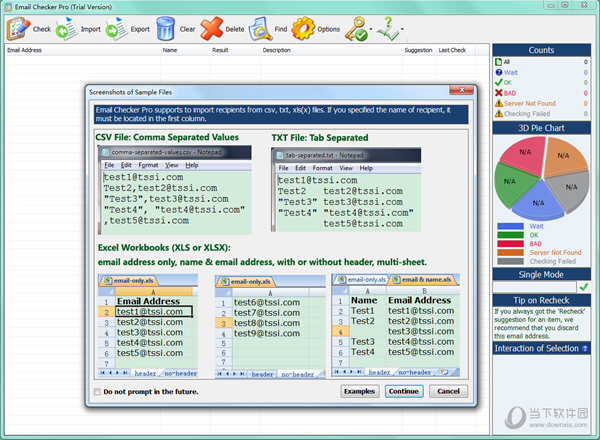Screen dimensions: 600x440
Task: Tick 'Do not prompt in the future' checkbox
Action: pyautogui.click(x=97, y=391)
